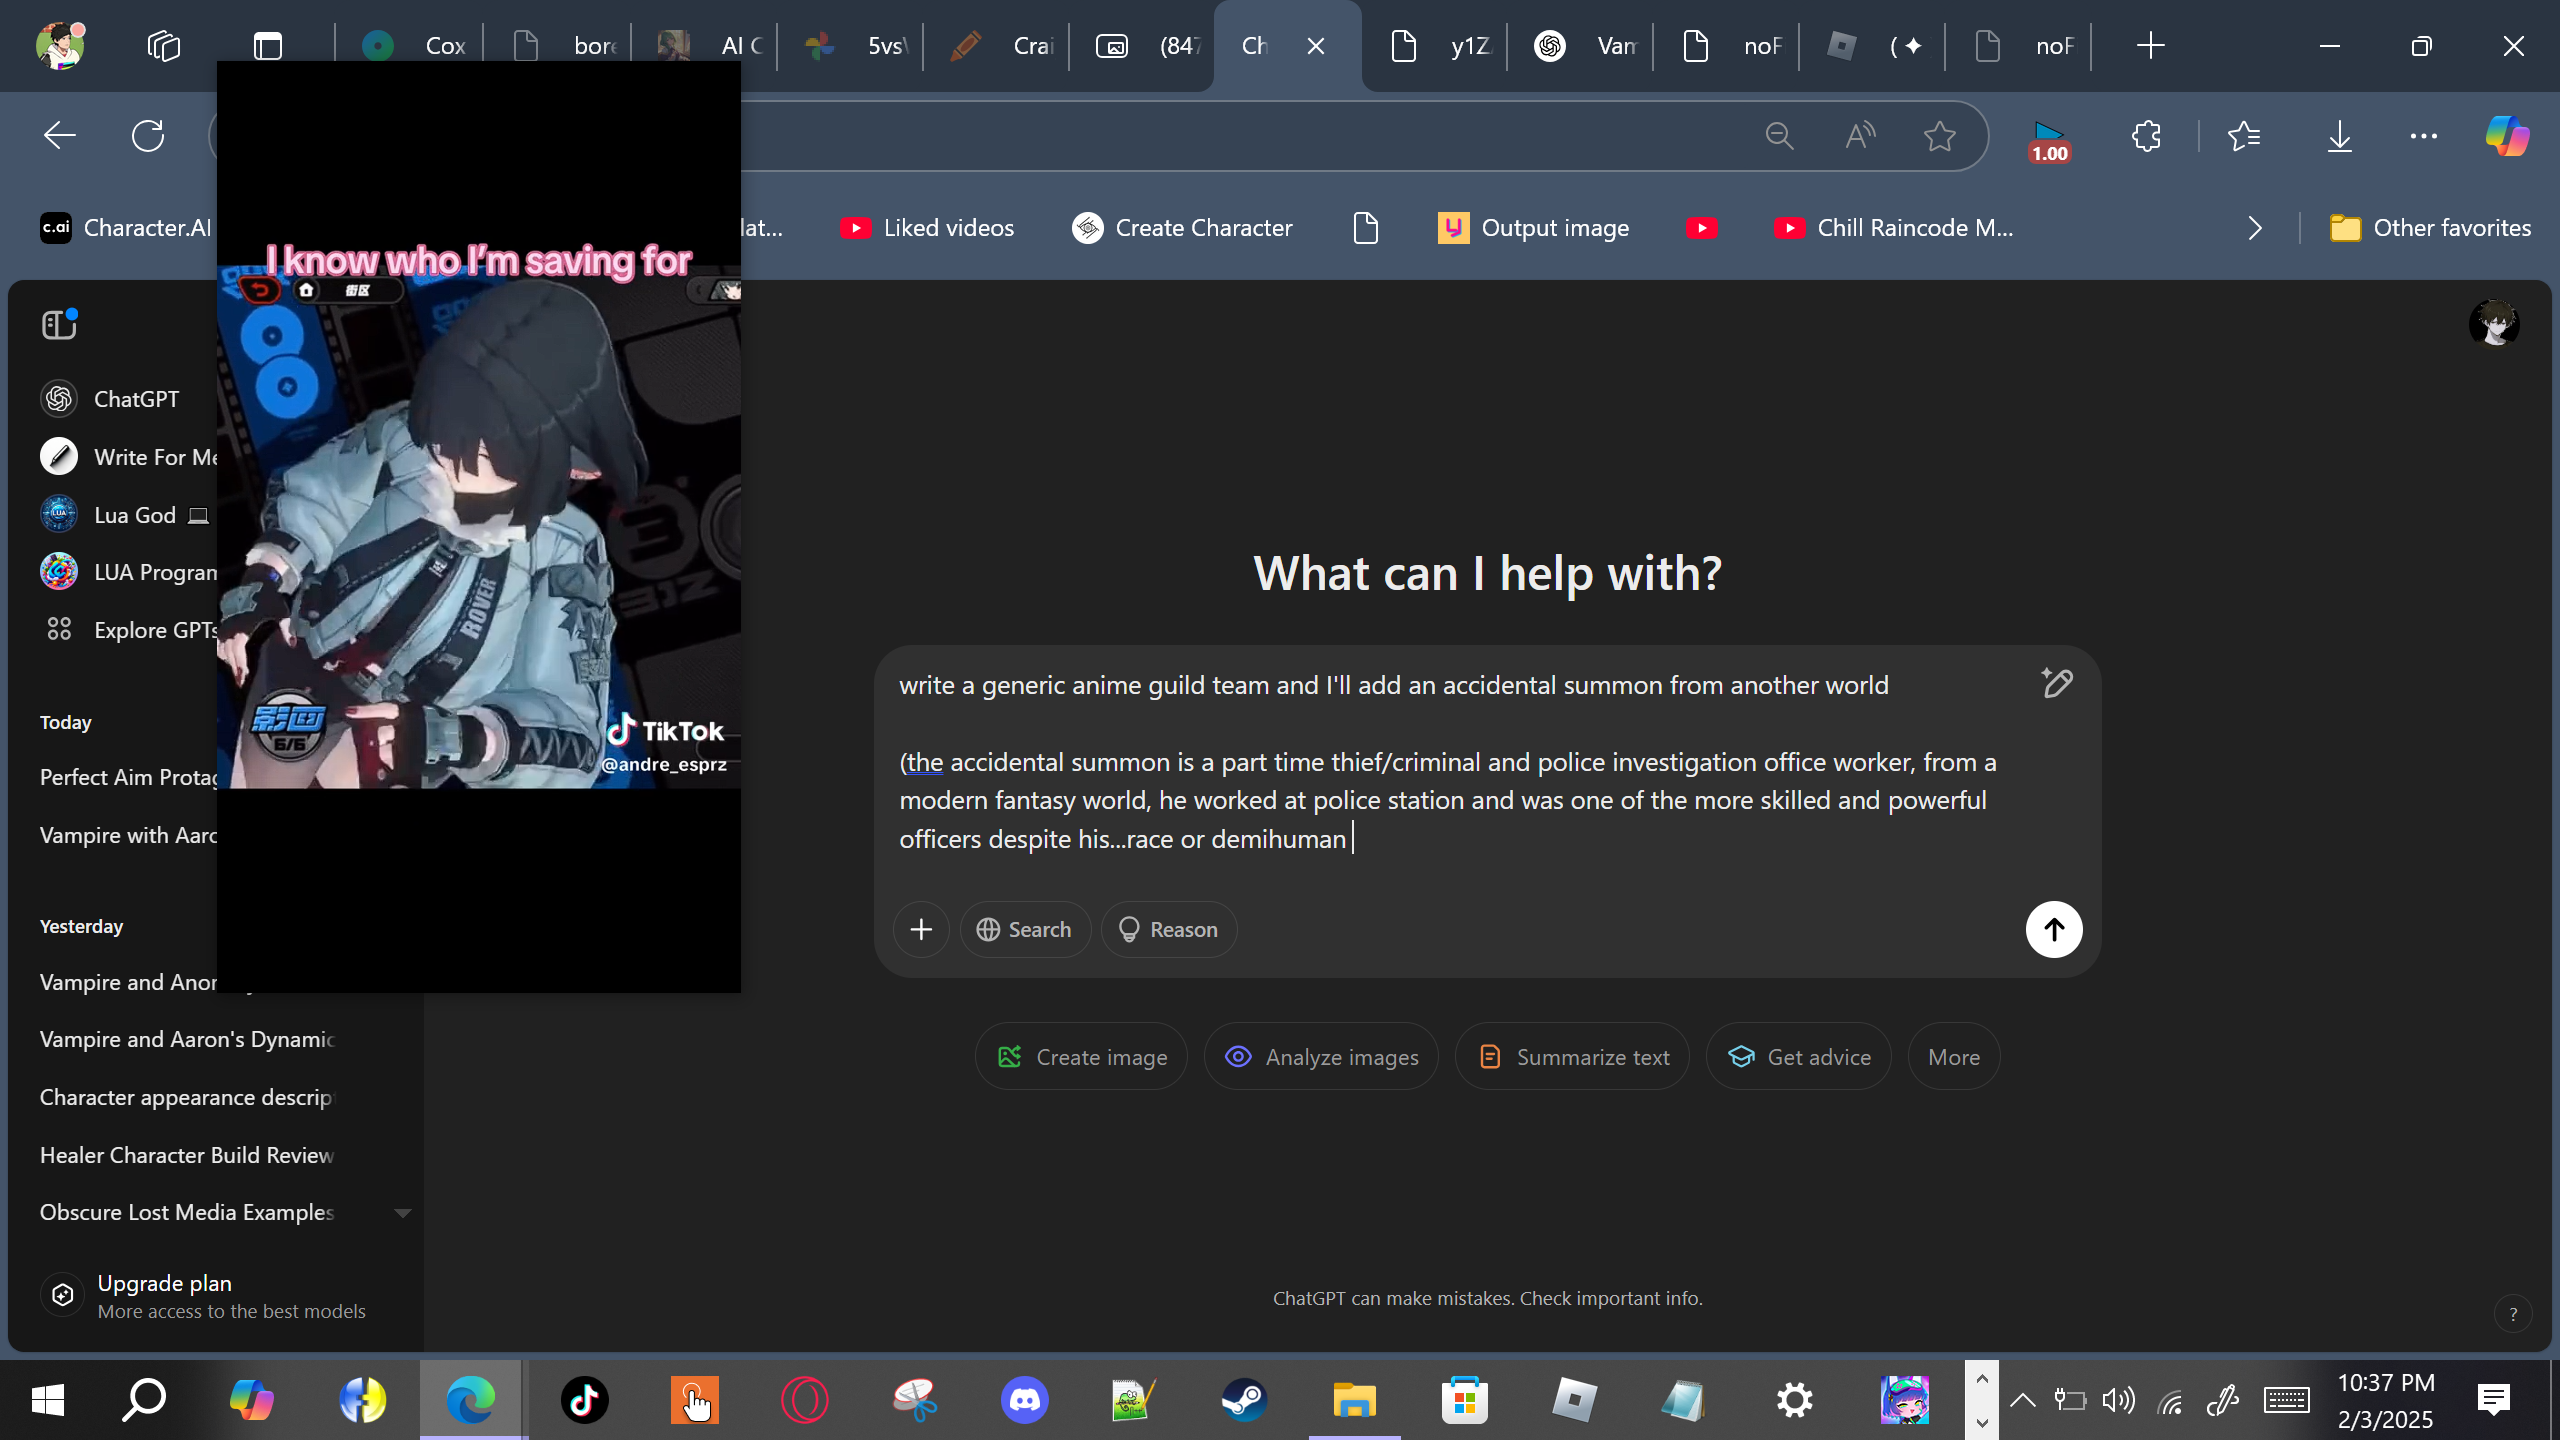Open the Output image bookmark
2560x1440 pixels.
tap(1533, 228)
